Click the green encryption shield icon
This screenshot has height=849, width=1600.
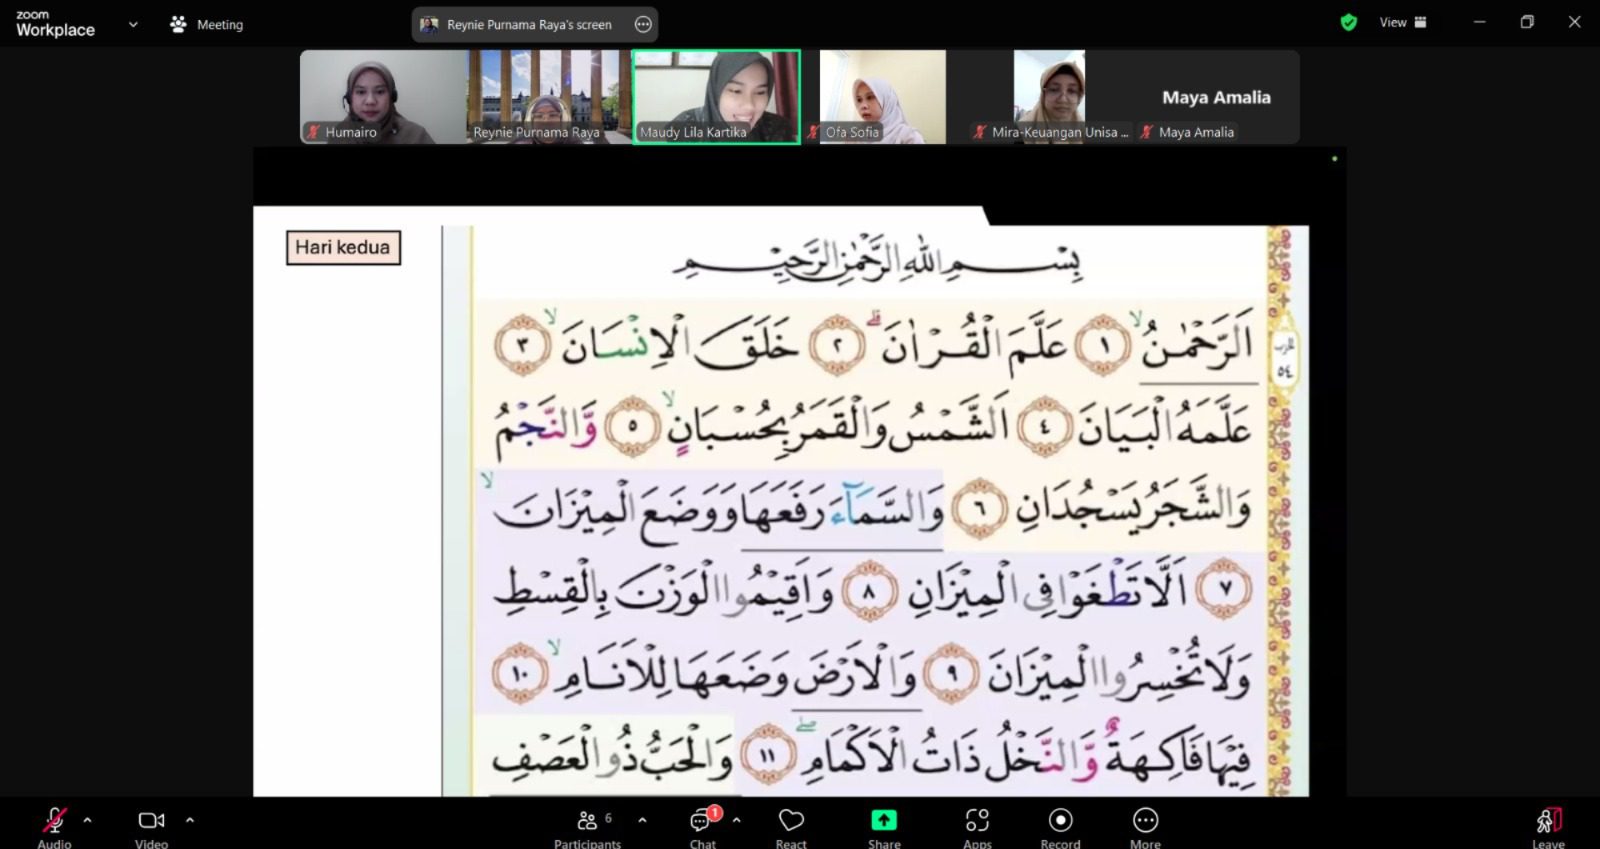1349,22
